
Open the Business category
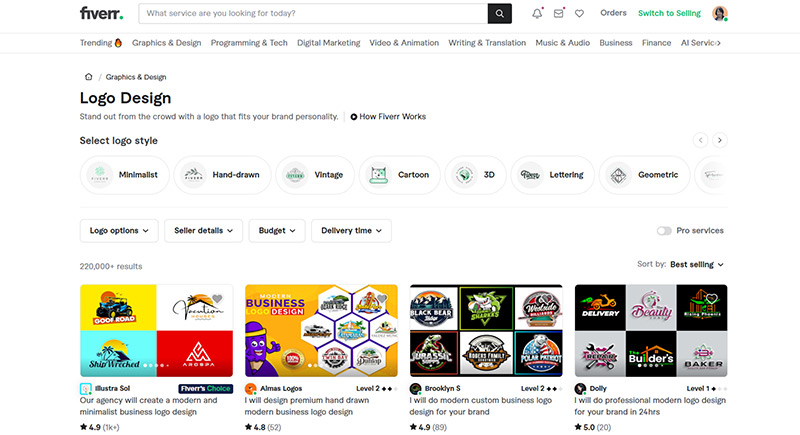tap(616, 43)
